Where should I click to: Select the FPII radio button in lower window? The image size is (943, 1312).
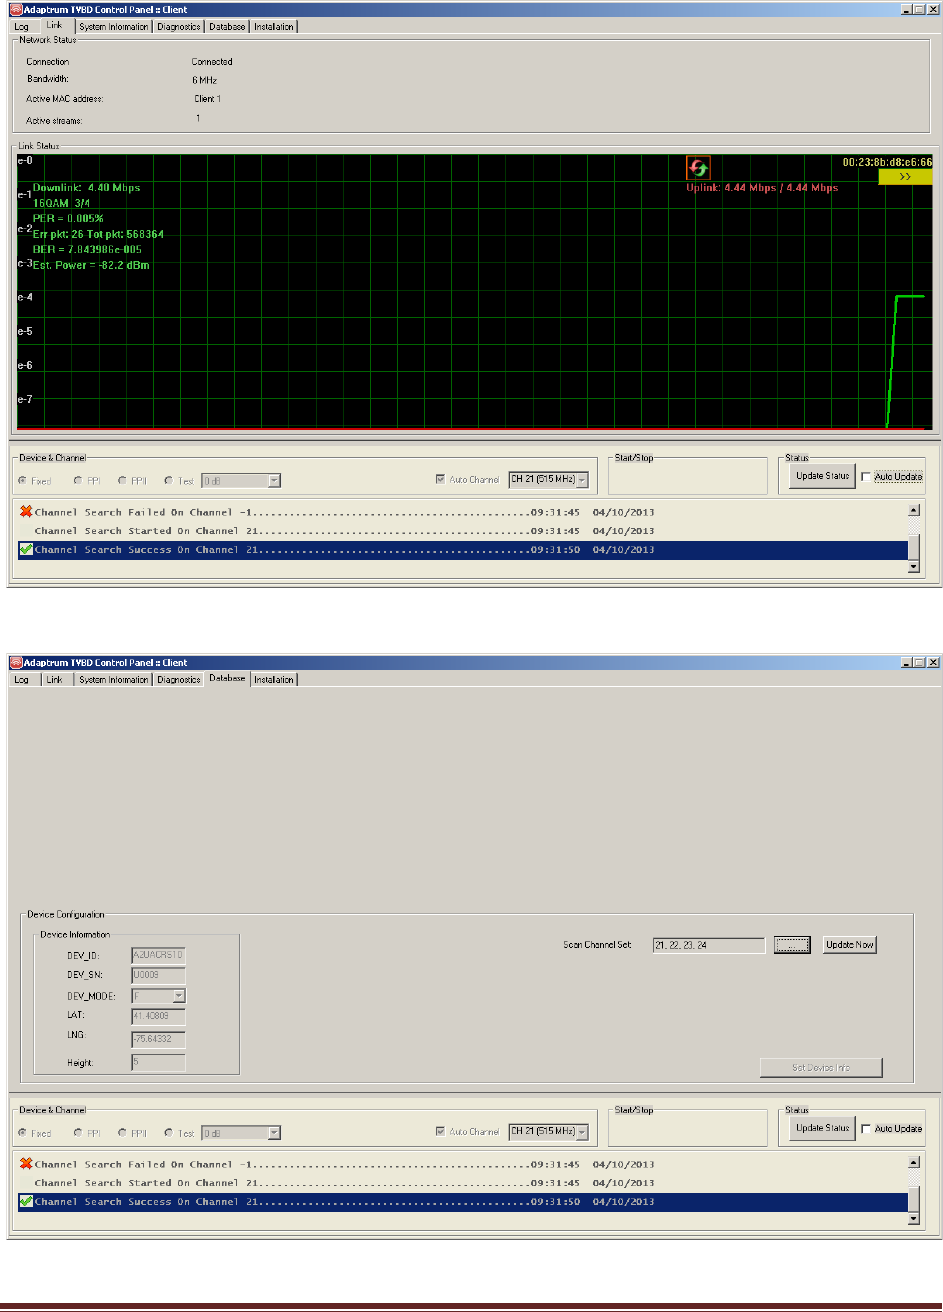point(124,1133)
